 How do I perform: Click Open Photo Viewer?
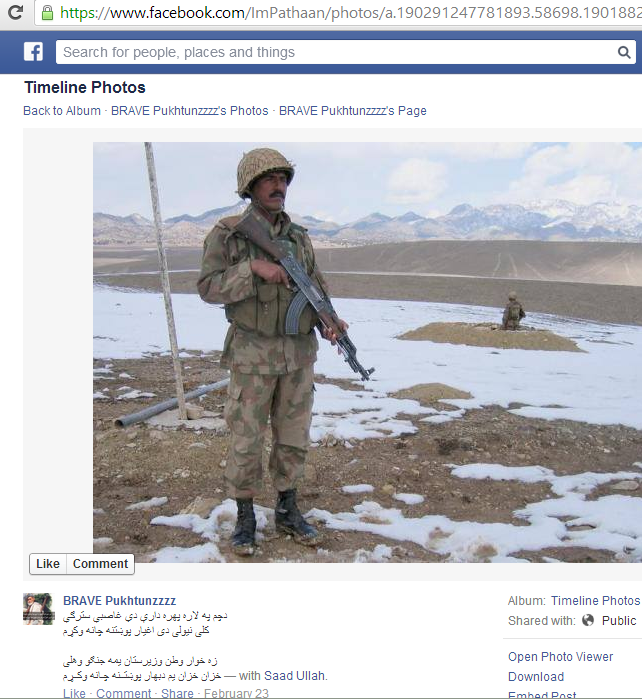tap(560, 657)
